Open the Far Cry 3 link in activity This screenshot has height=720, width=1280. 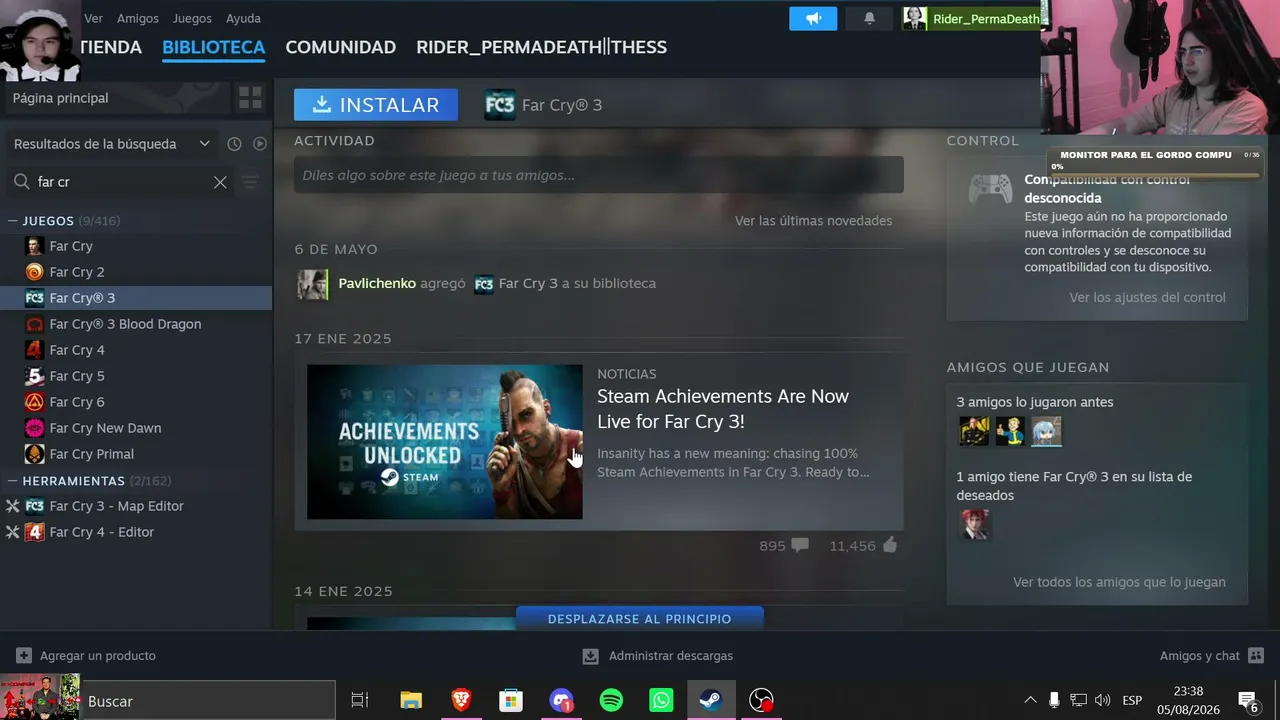coord(528,283)
